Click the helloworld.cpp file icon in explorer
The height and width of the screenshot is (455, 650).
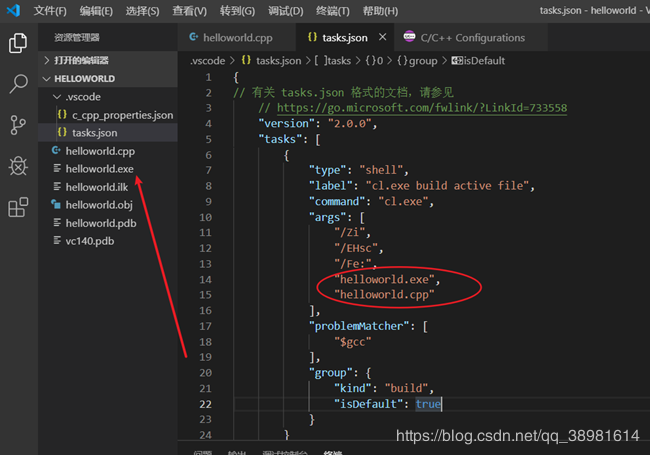pyautogui.click(x=57, y=151)
